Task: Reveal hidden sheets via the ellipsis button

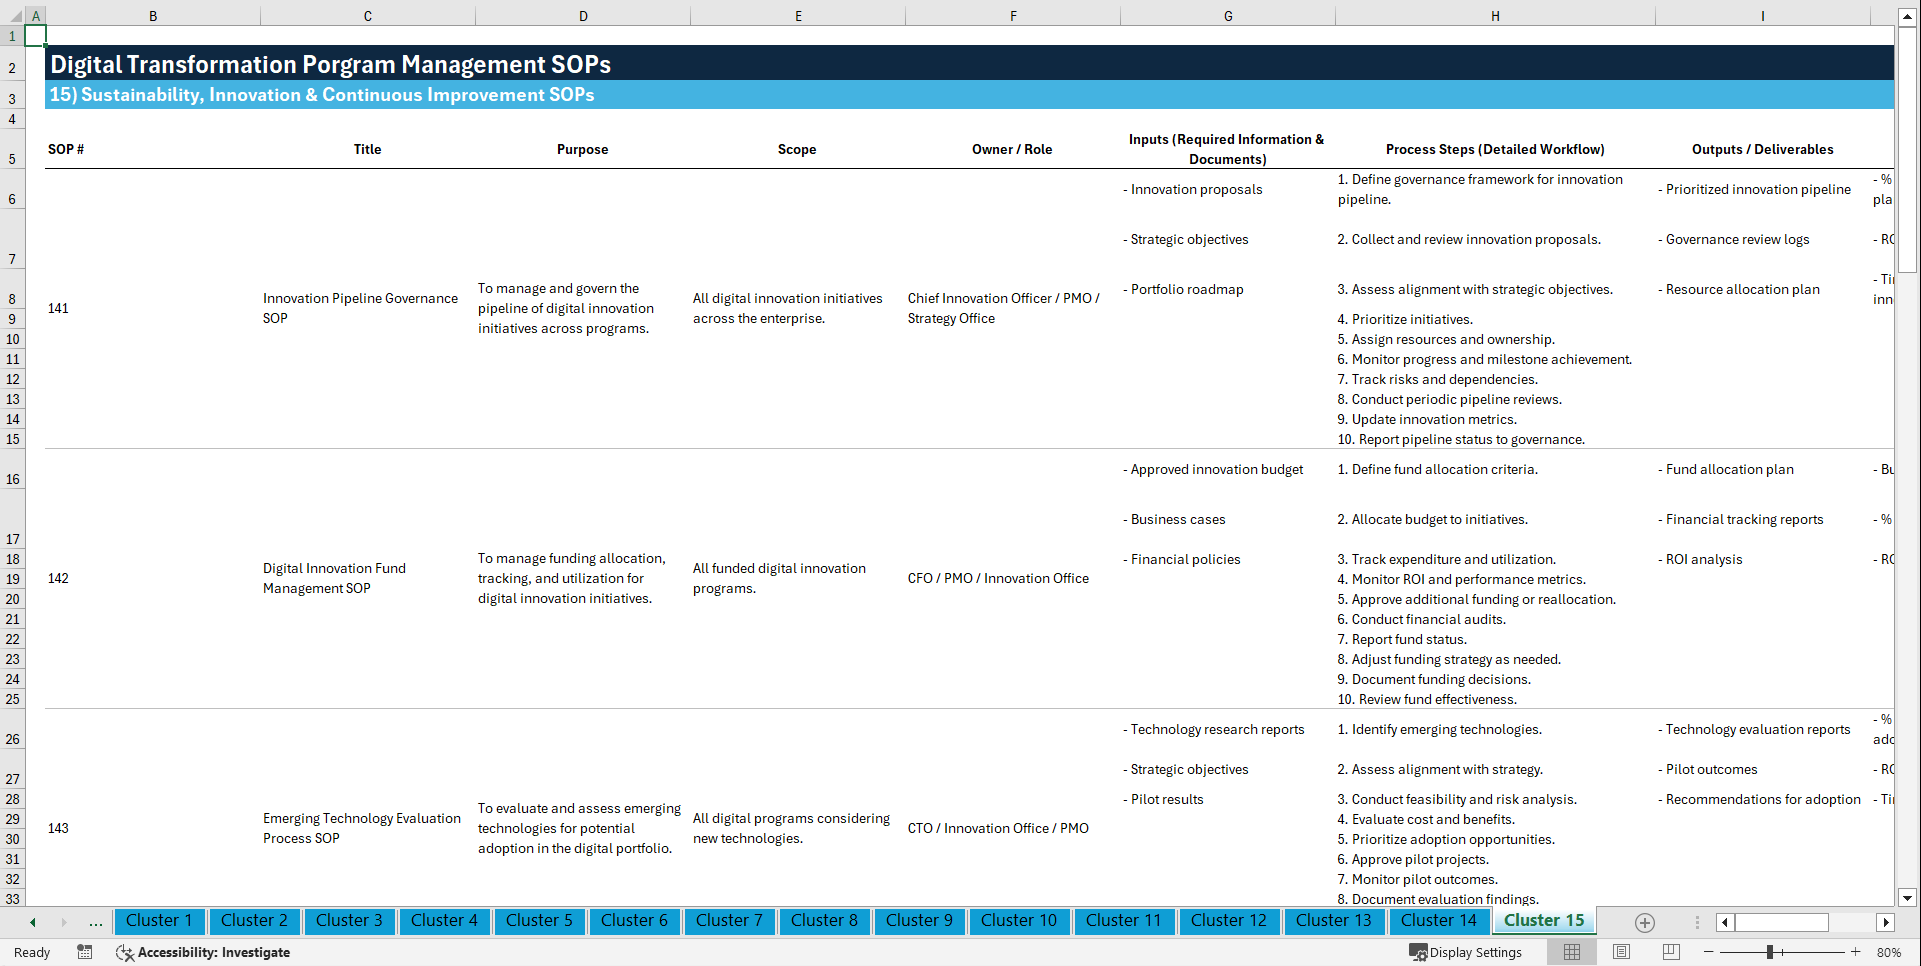Action: click(x=96, y=922)
